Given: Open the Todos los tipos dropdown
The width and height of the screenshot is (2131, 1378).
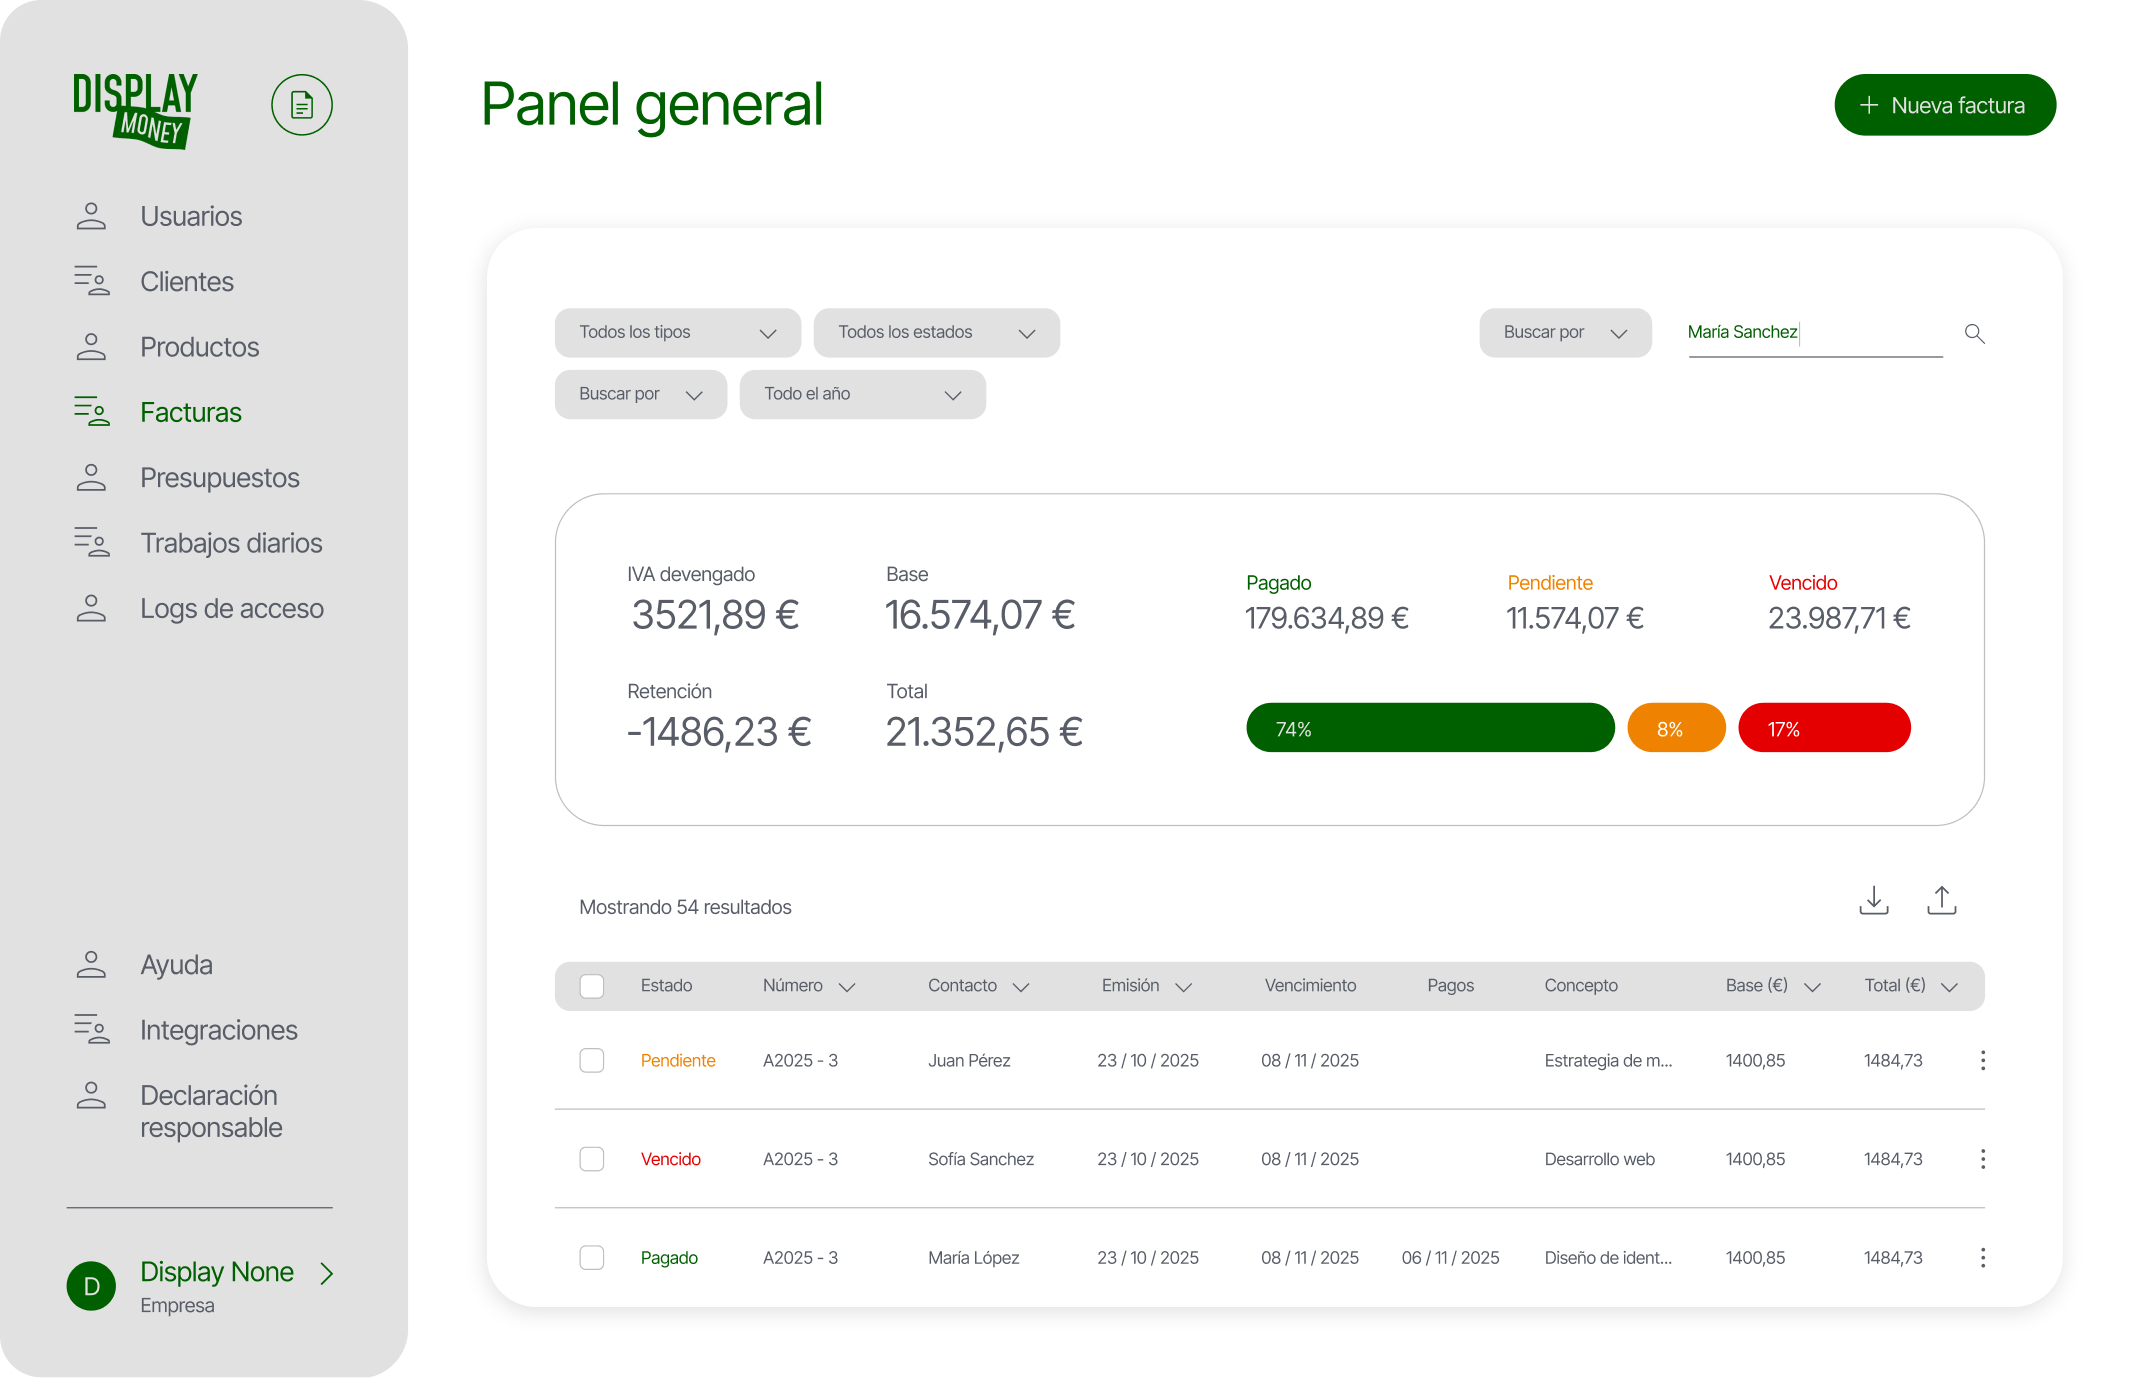Looking at the screenshot, I should pos(678,332).
